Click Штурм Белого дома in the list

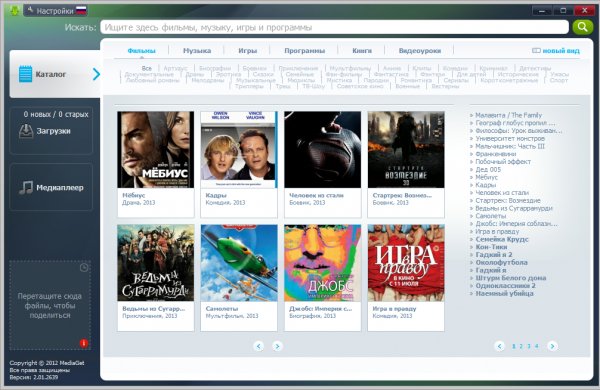point(510,278)
